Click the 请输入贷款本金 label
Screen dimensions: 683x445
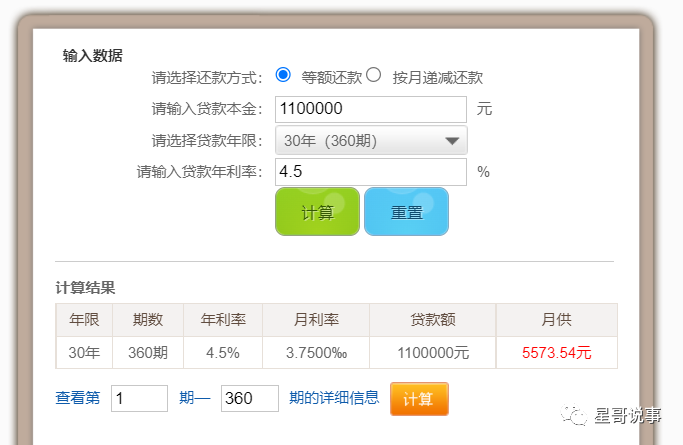207,109
